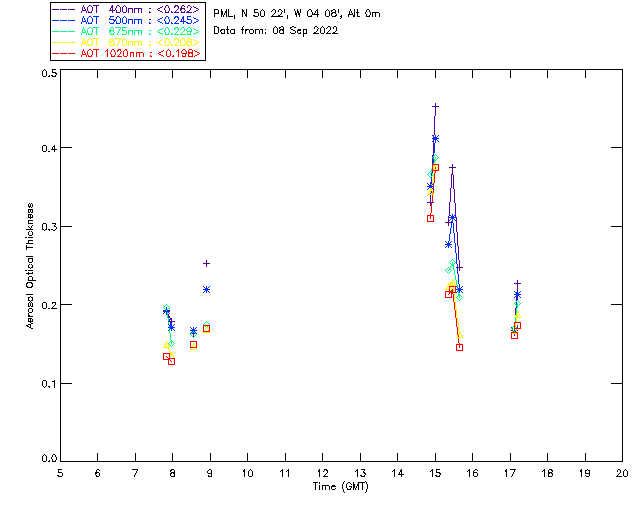Click hour 11 on the time axis
The height and width of the screenshot is (512, 640).
pyautogui.click(x=285, y=473)
